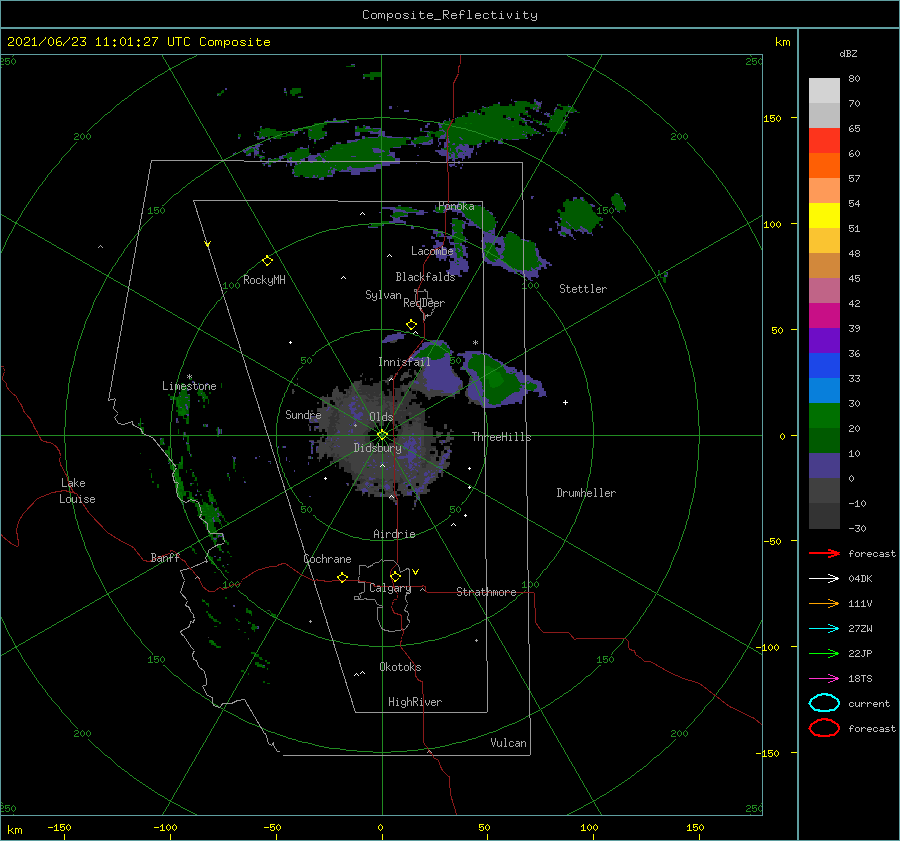Click the Composite_Reflectivity title
The image size is (900, 841).
[x=450, y=15]
